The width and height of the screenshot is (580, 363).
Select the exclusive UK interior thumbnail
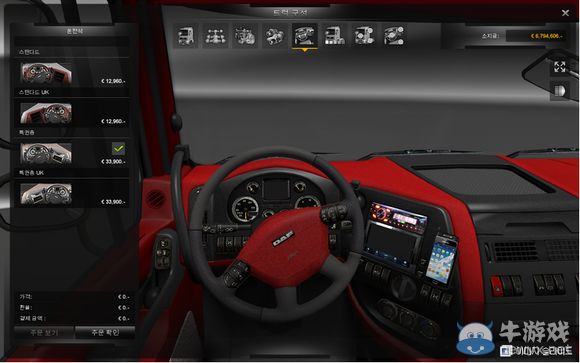pyautogui.click(x=46, y=194)
